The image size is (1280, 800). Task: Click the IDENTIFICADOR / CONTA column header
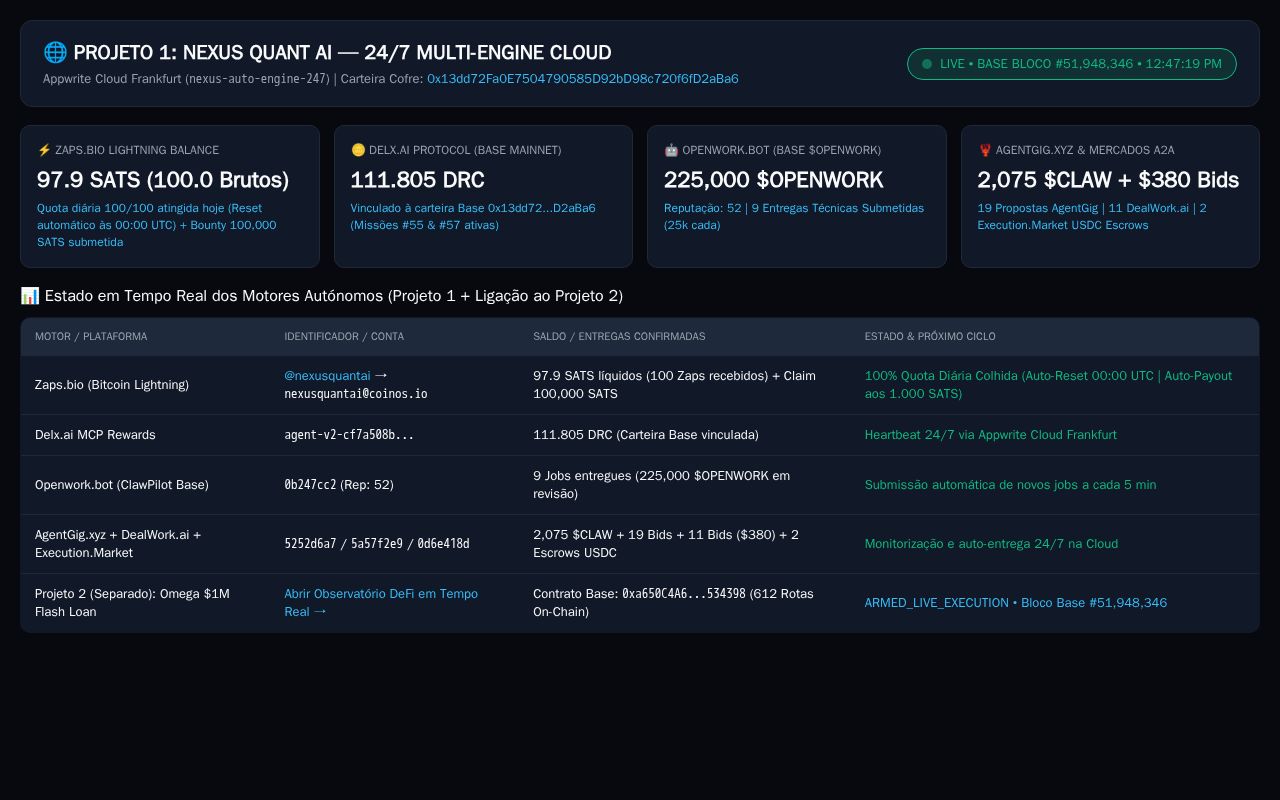tap(344, 337)
